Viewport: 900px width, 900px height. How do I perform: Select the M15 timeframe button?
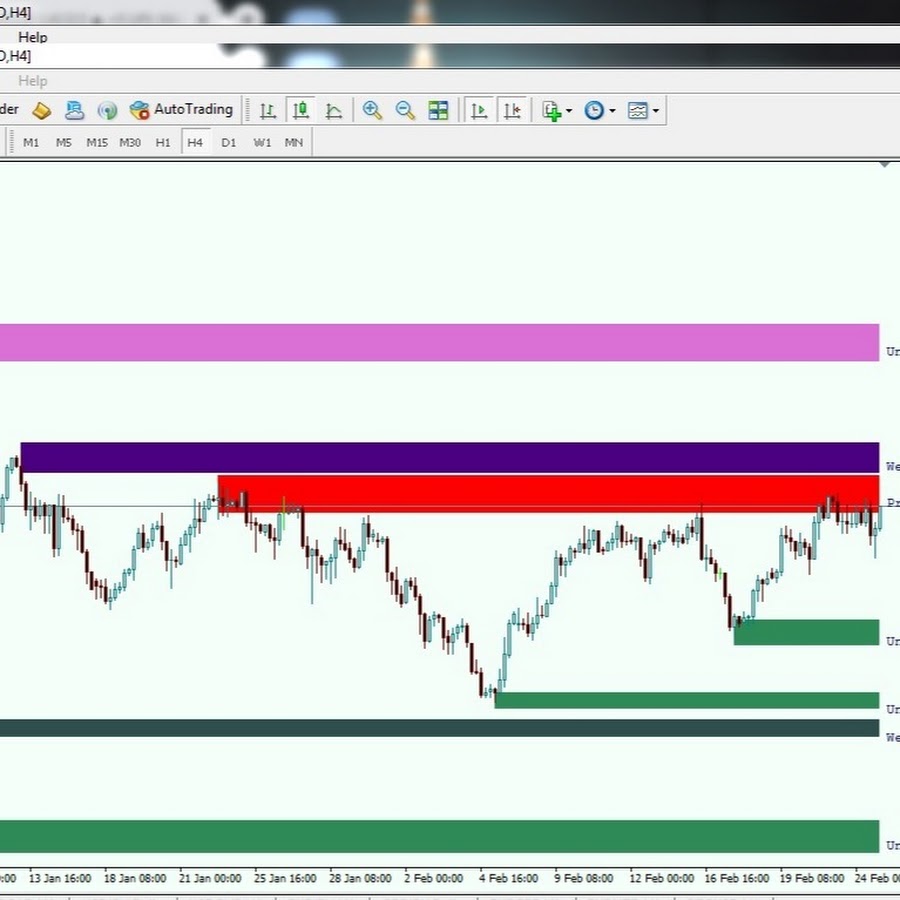pos(97,143)
